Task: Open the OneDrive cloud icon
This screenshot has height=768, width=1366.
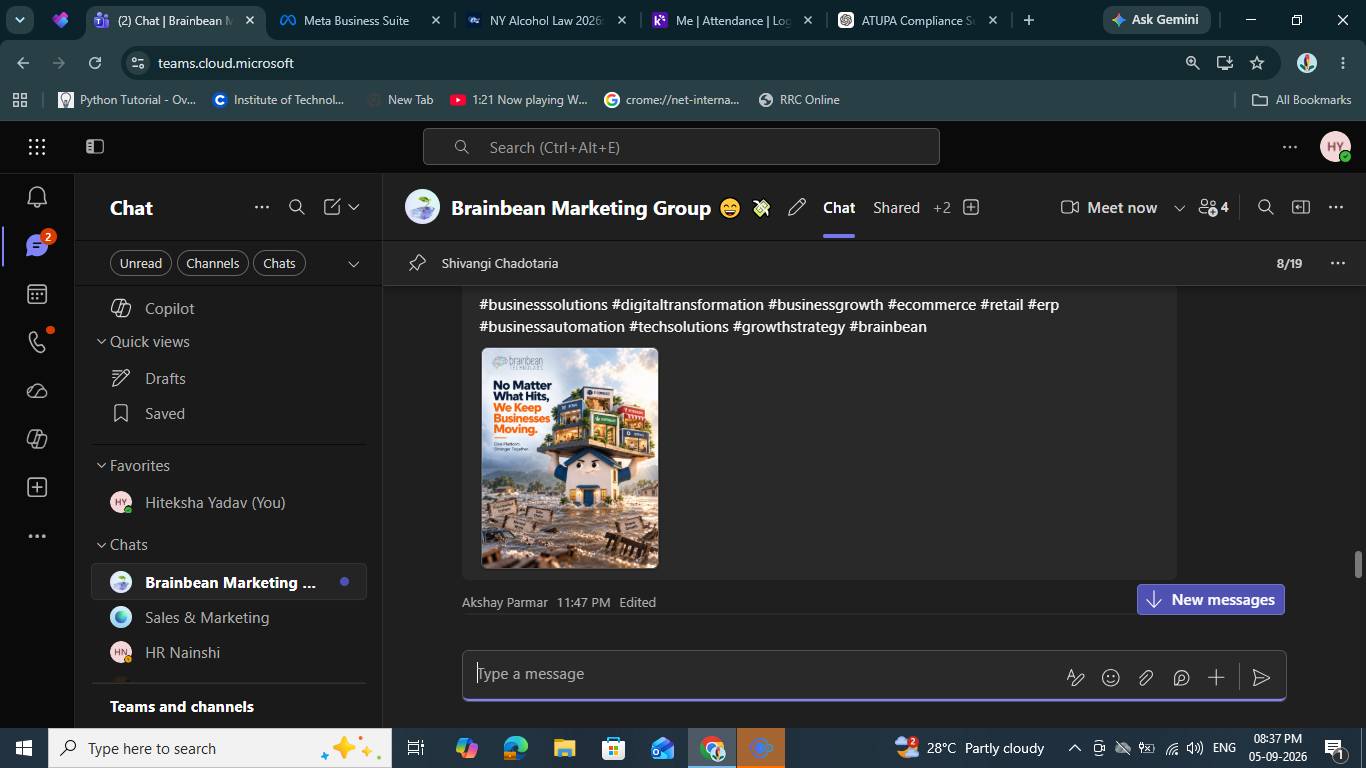Action: [37, 391]
